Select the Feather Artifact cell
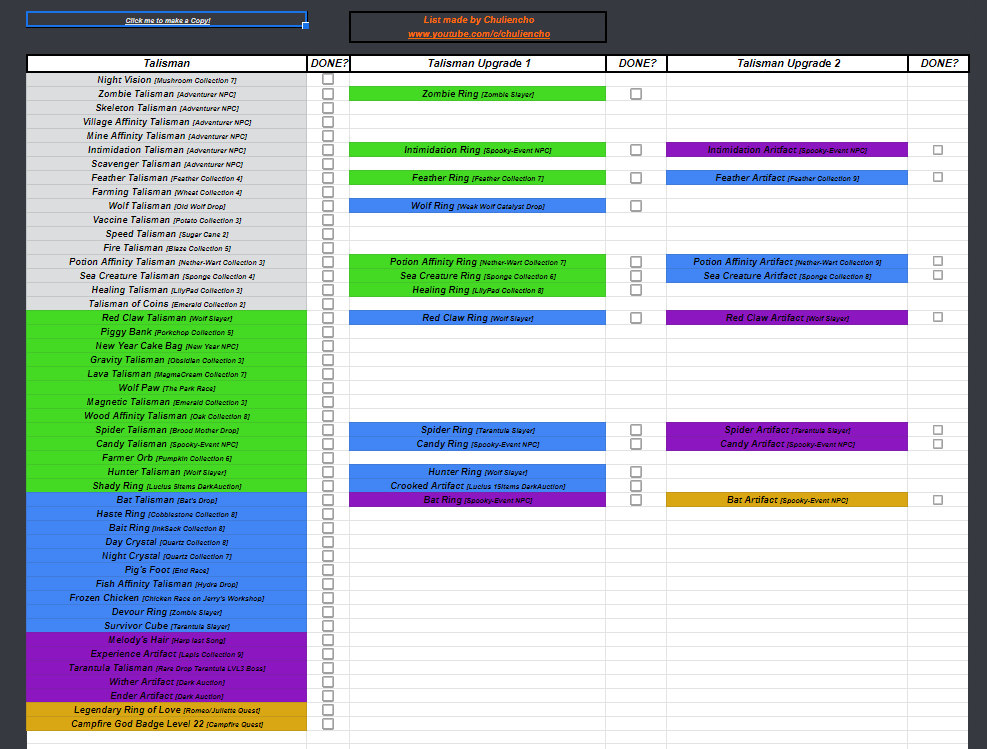 pyautogui.click(x=787, y=178)
